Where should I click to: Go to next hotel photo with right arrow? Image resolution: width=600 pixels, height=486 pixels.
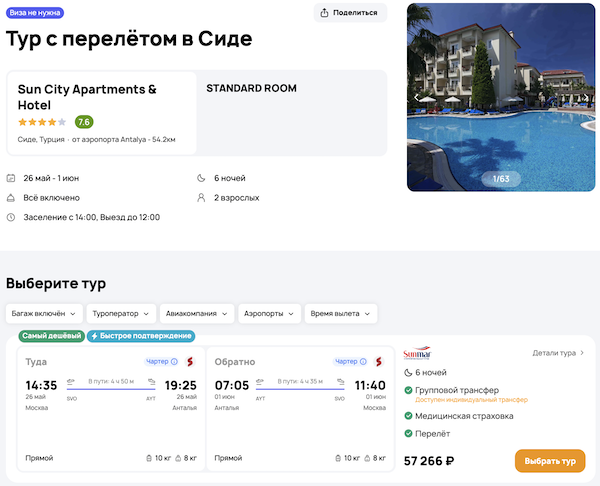tap(585, 97)
